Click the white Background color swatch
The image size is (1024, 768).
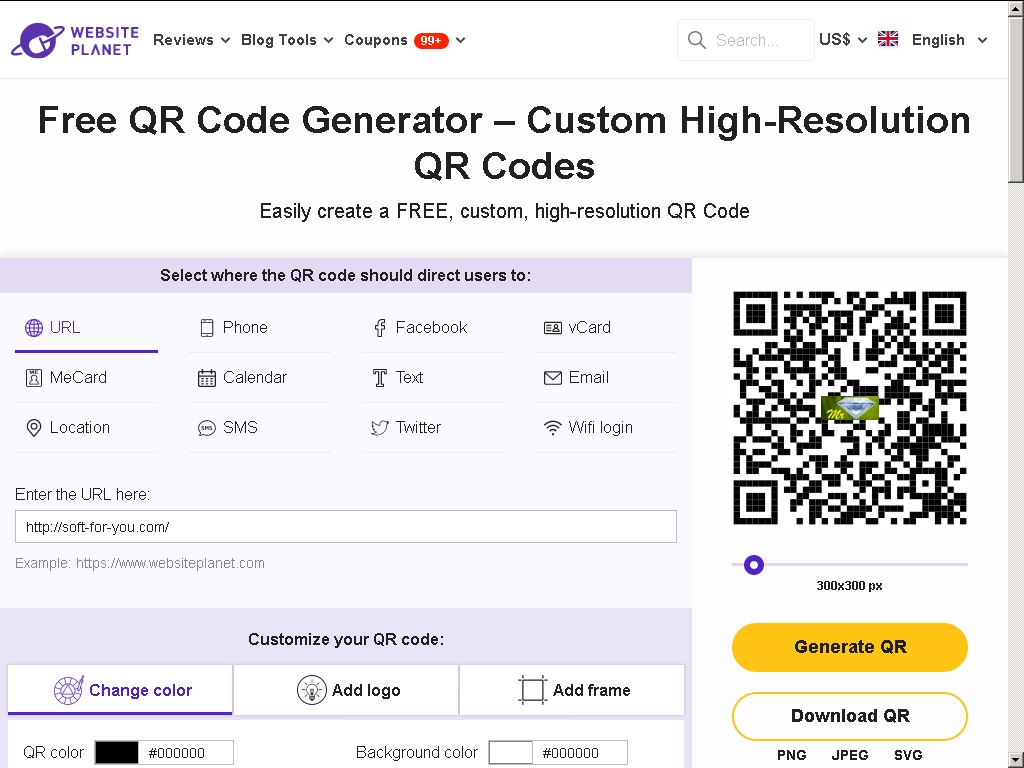pos(511,753)
